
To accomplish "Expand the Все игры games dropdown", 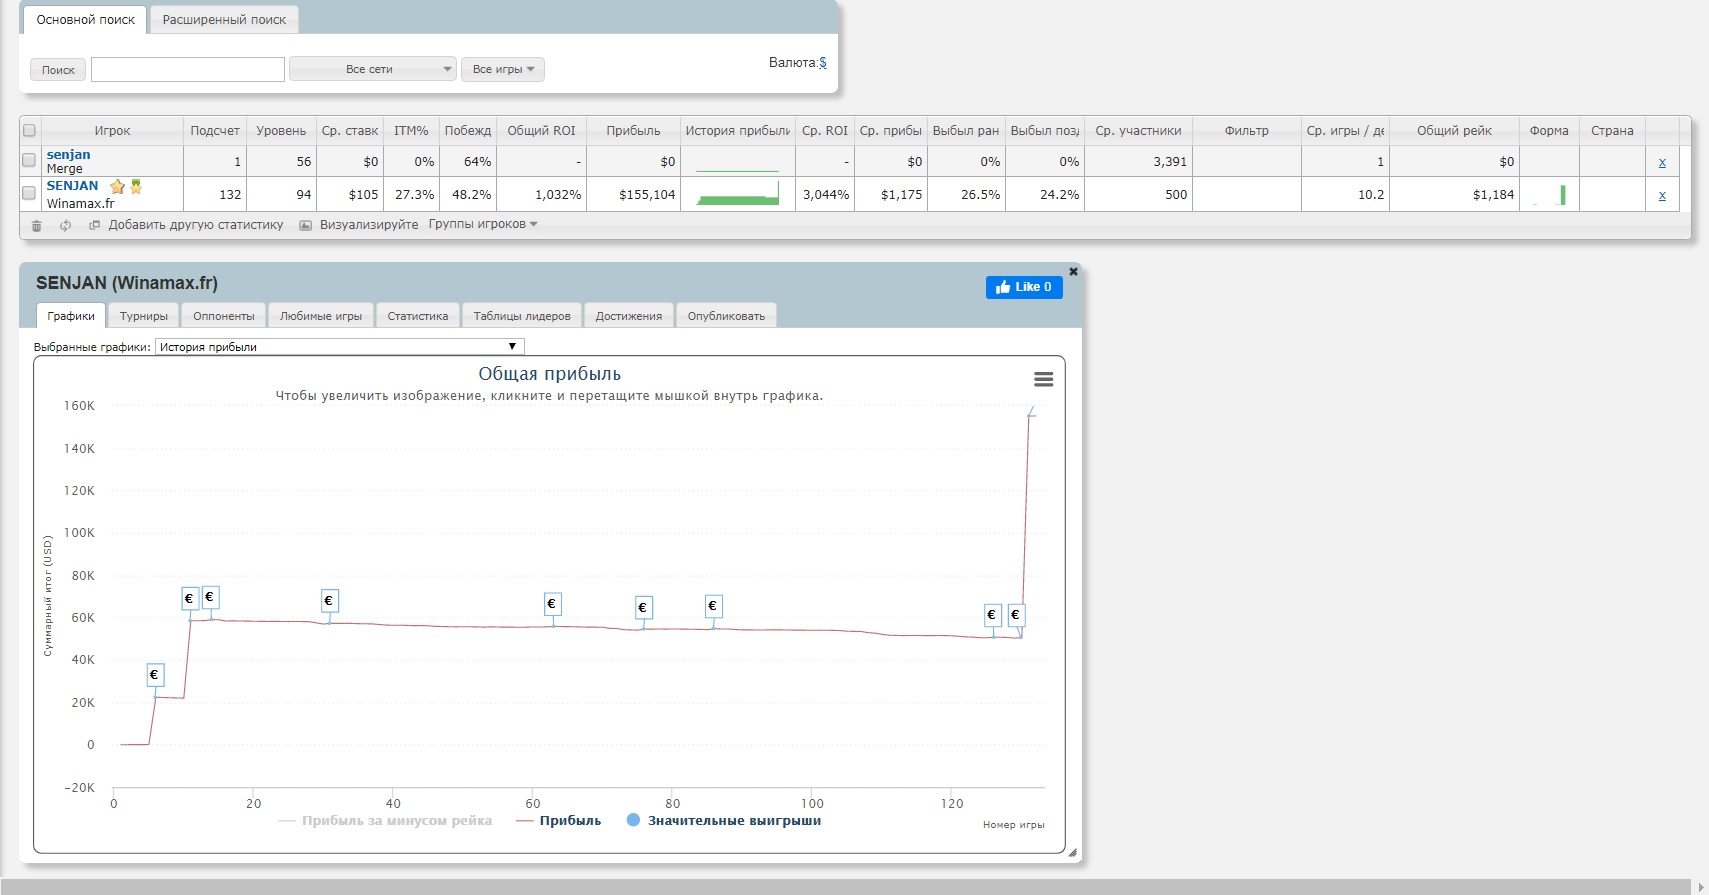I will pos(502,69).
